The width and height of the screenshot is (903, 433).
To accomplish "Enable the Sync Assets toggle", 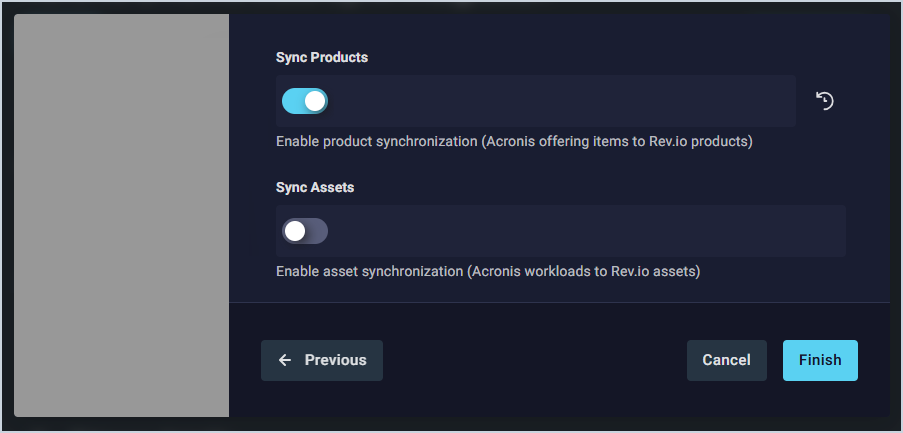I will pyautogui.click(x=305, y=232).
